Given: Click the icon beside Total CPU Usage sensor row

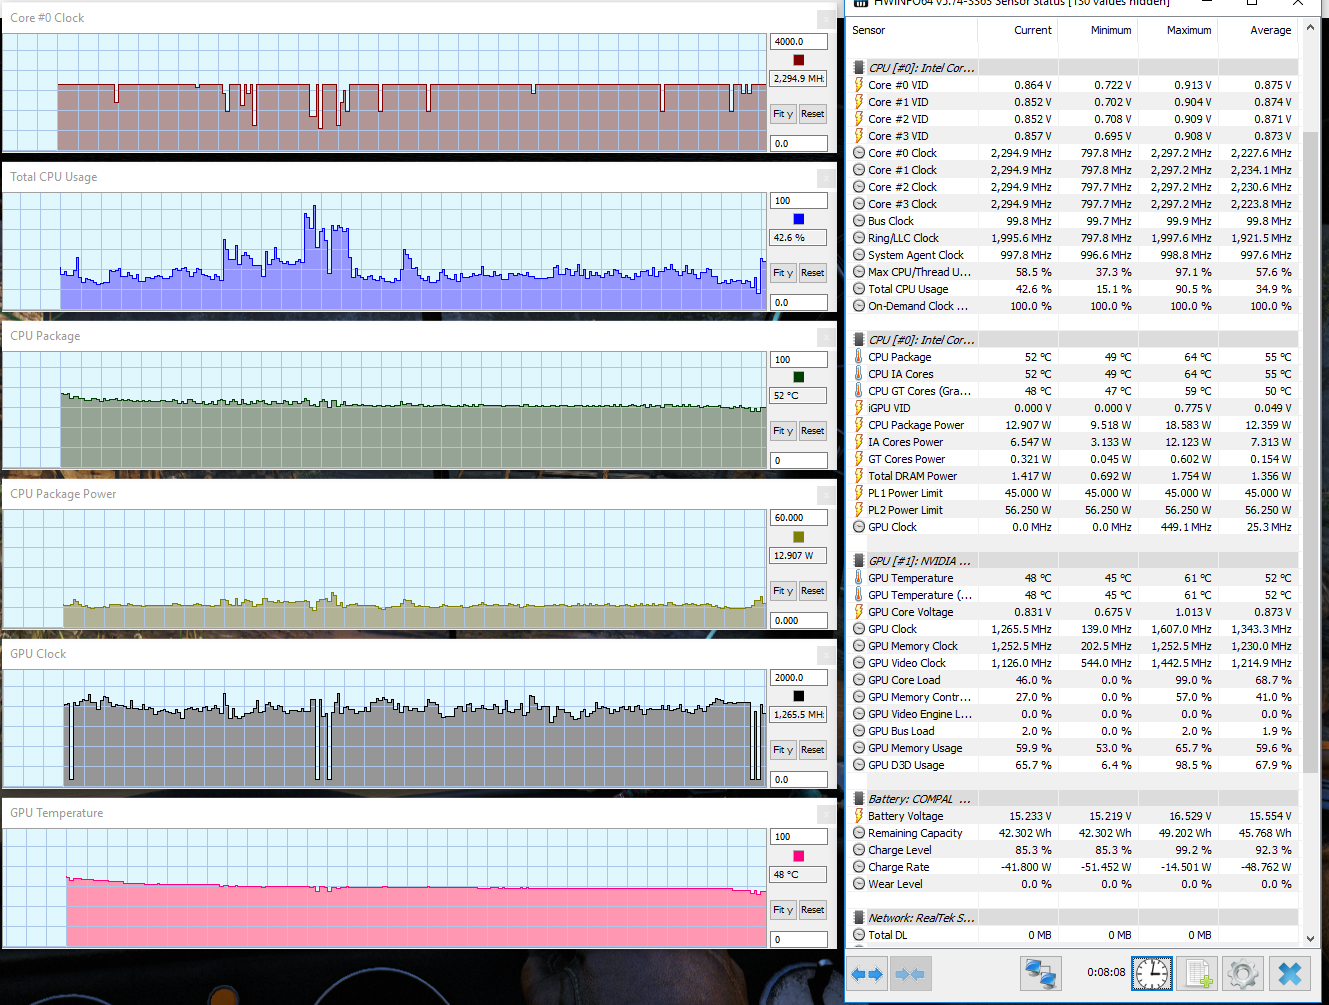Looking at the screenshot, I should pos(858,289).
